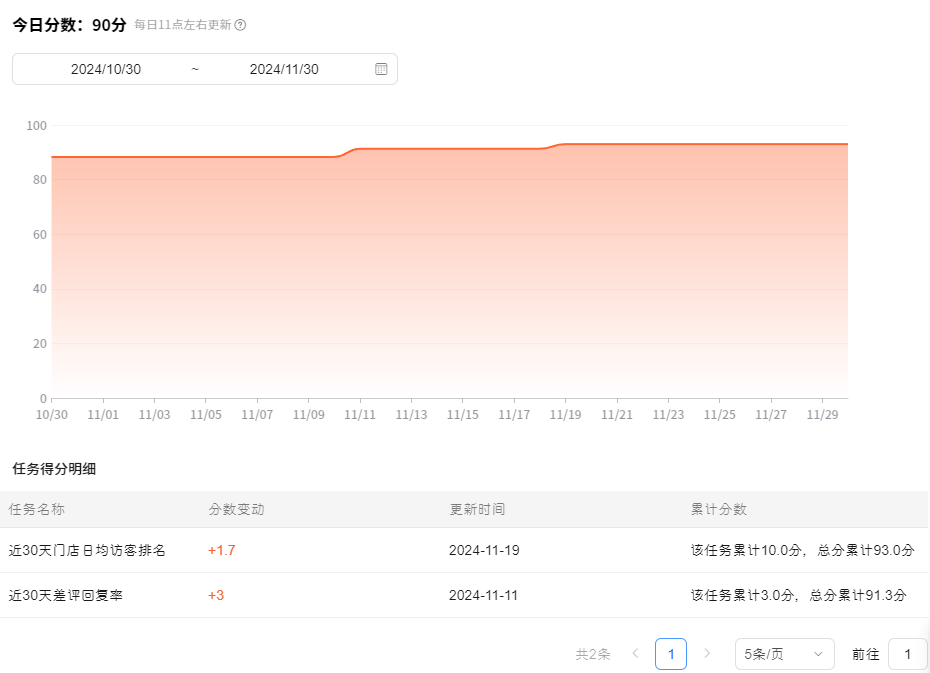Click the 更新时间 column header
This screenshot has height=673, width=930.
(x=477, y=509)
